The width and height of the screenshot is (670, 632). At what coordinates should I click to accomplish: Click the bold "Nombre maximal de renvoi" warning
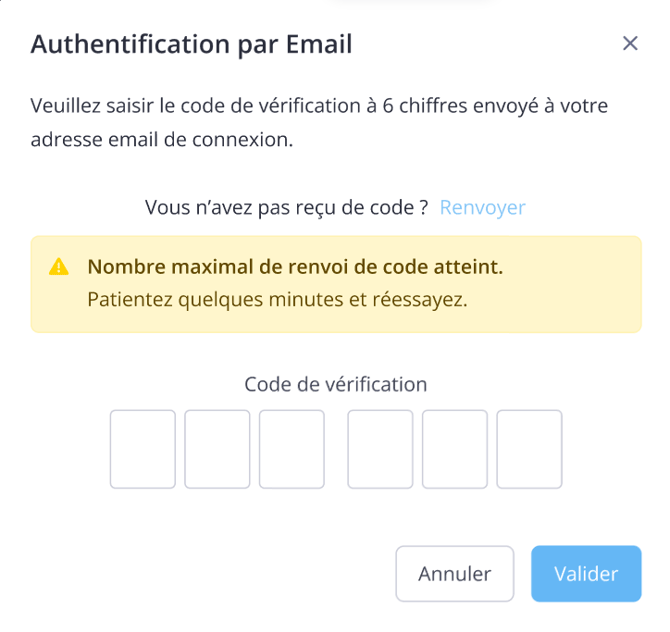295,267
